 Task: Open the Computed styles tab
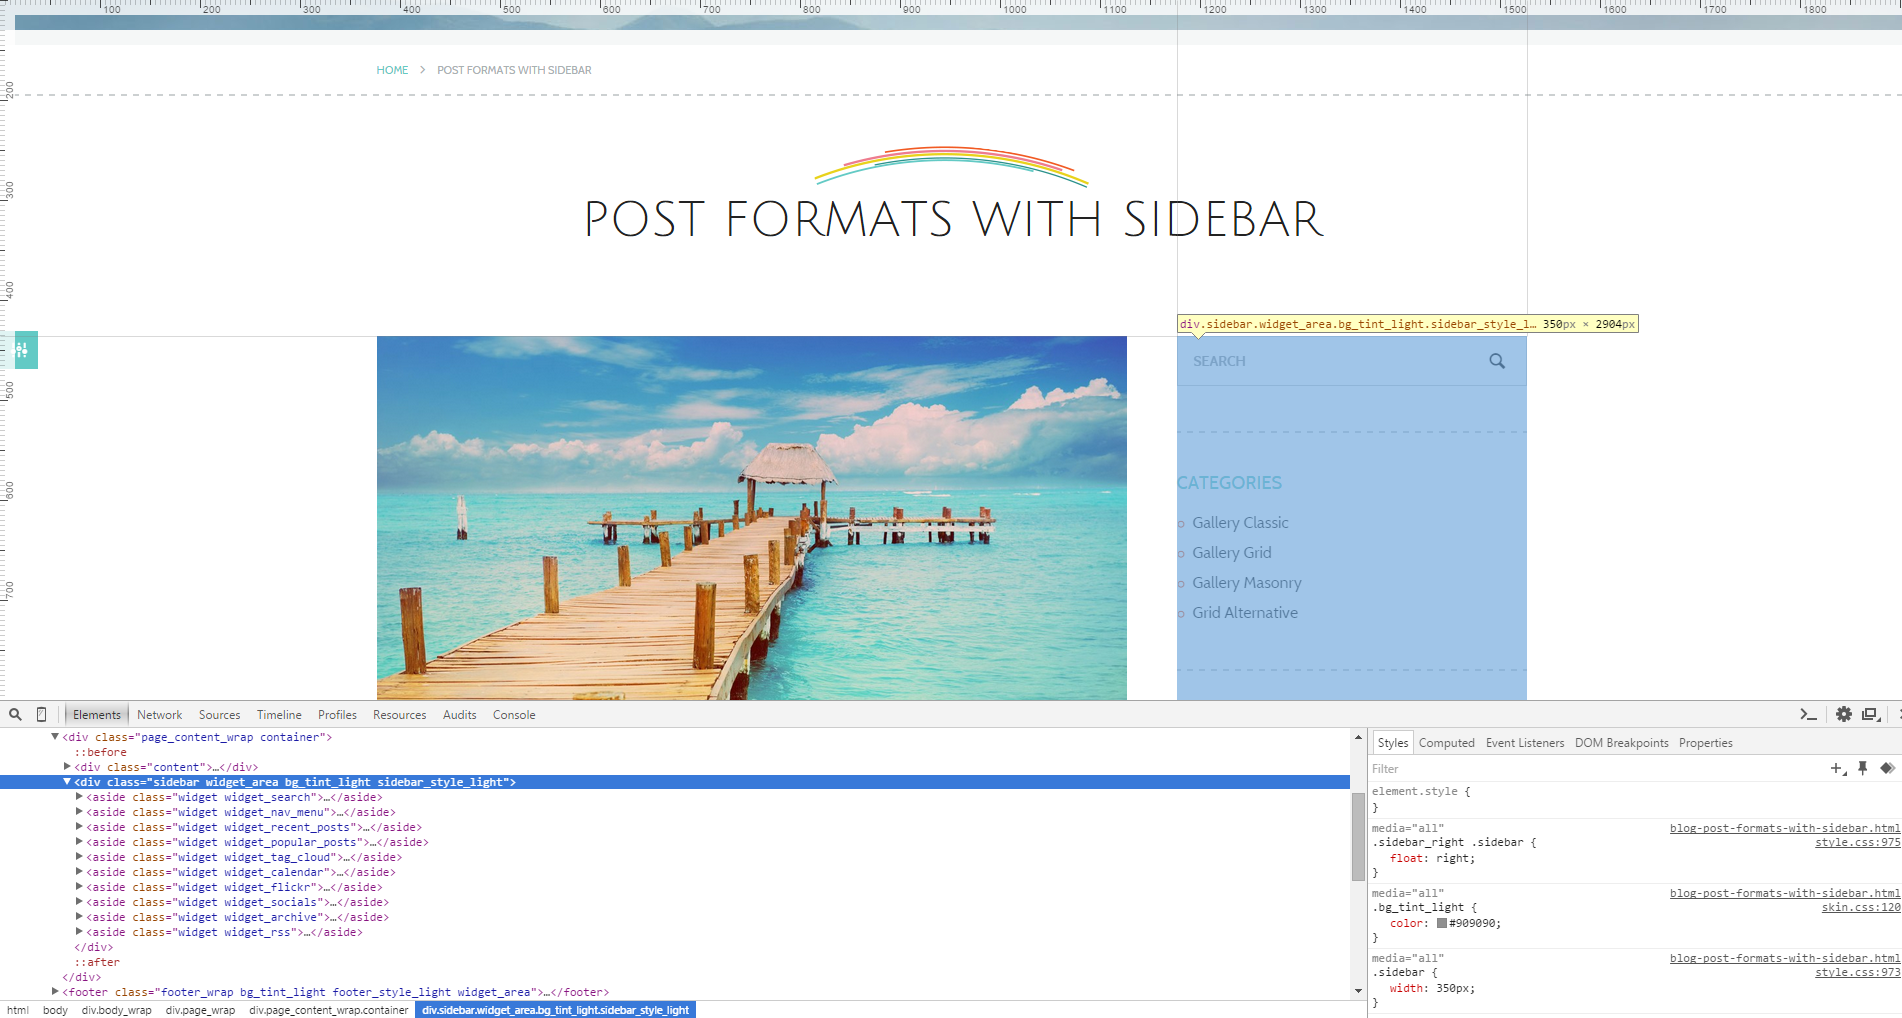[1446, 743]
